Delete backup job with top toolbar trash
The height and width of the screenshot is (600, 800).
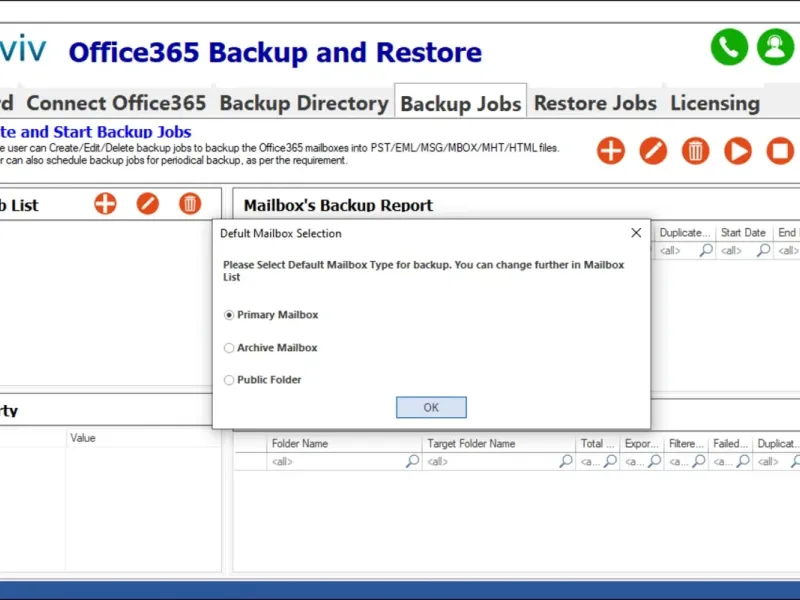pyautogui.click(x=695, y=151)
